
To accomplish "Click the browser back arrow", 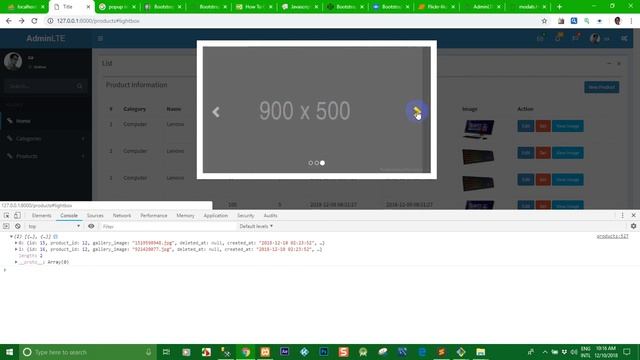I will (9, 21).
